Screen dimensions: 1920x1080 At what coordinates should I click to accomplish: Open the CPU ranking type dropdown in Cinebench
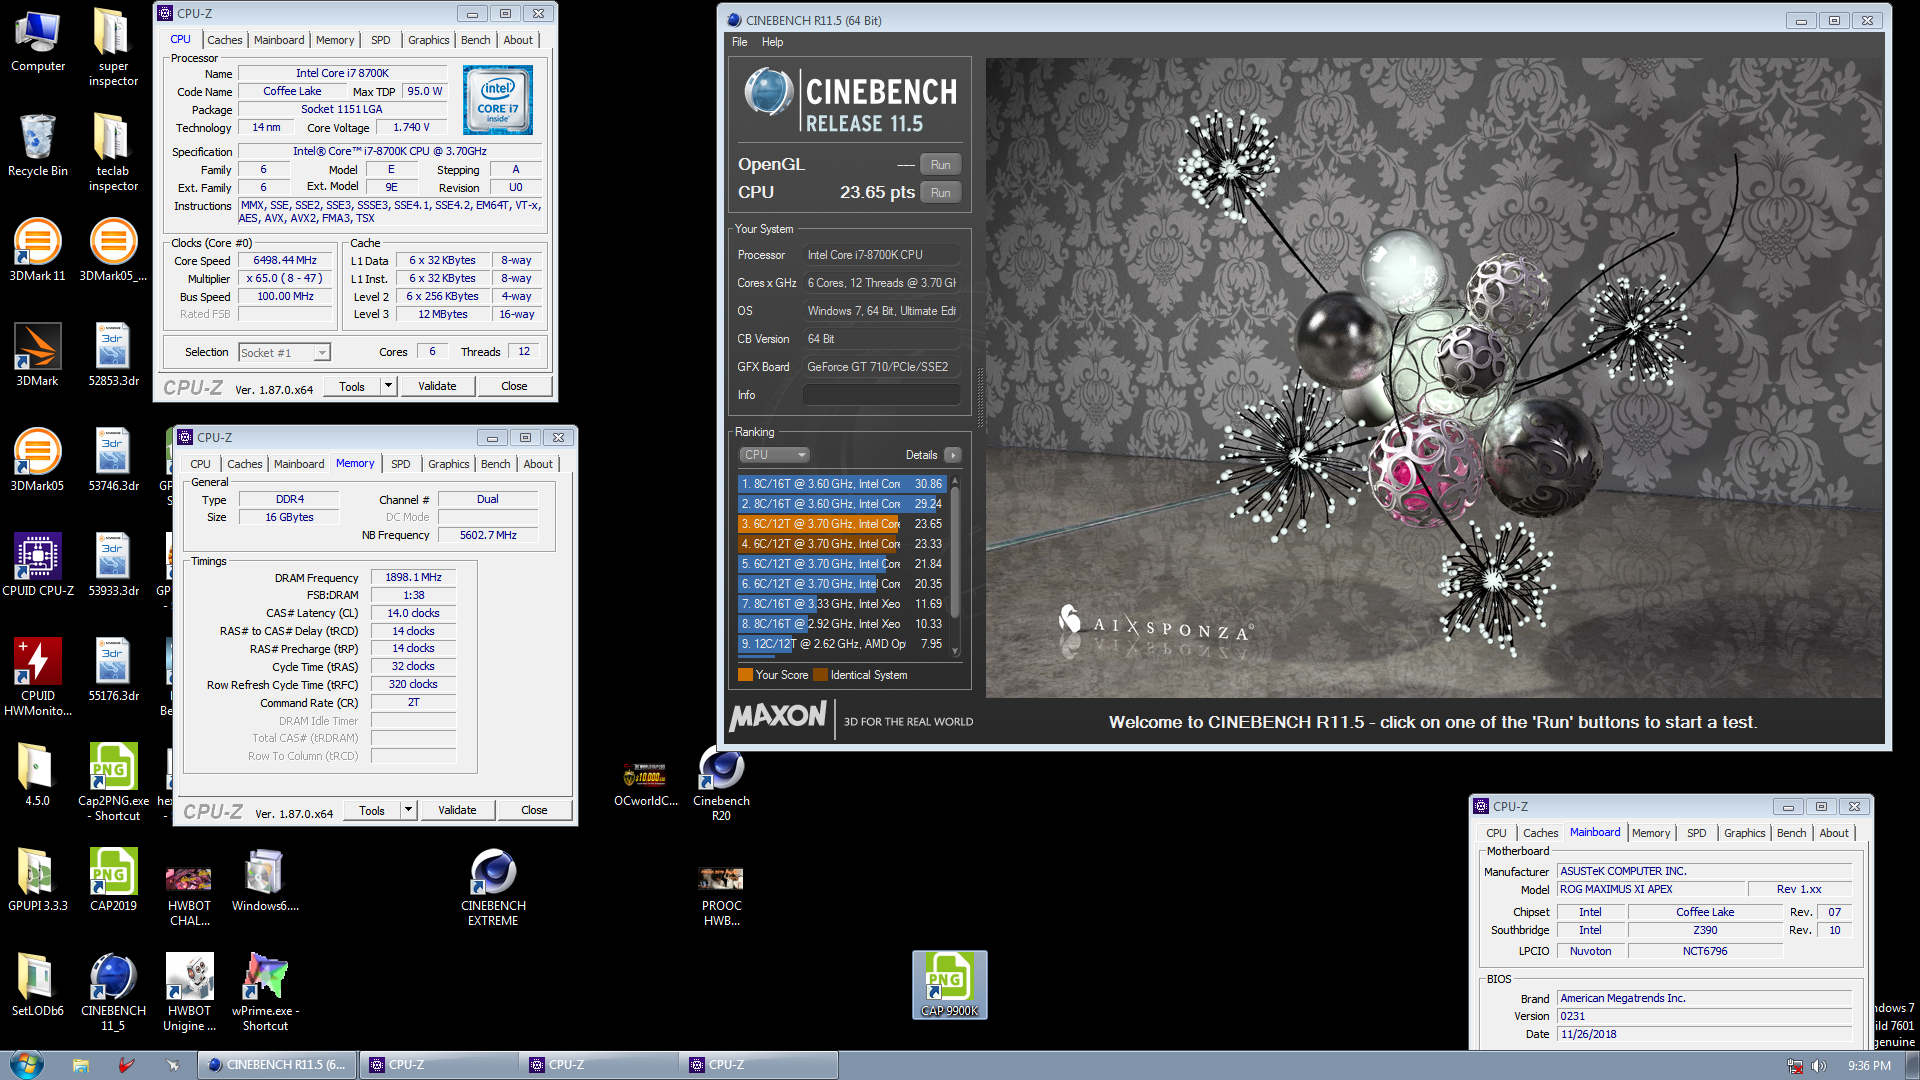(773, 455)
